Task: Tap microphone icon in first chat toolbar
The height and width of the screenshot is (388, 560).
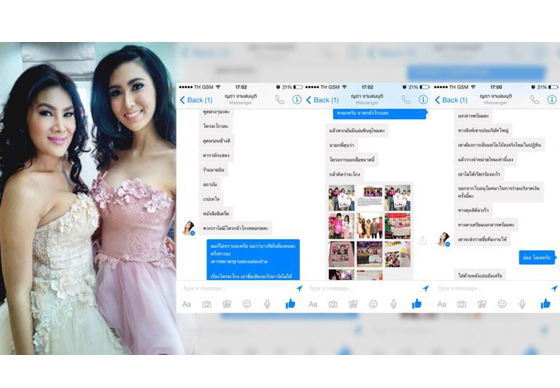Action: tap(267, 304)
